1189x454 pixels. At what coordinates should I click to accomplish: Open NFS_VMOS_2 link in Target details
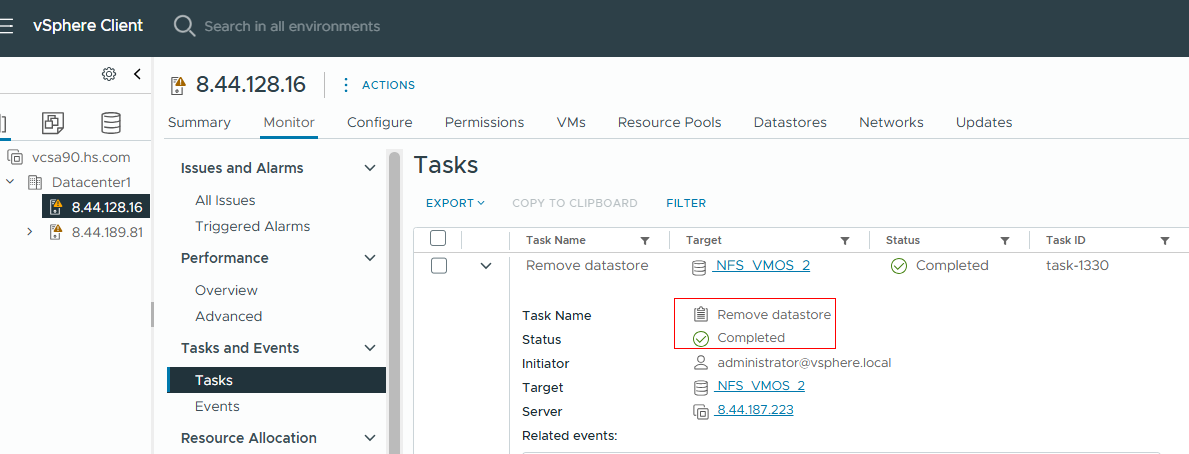(x=760, y=387)
